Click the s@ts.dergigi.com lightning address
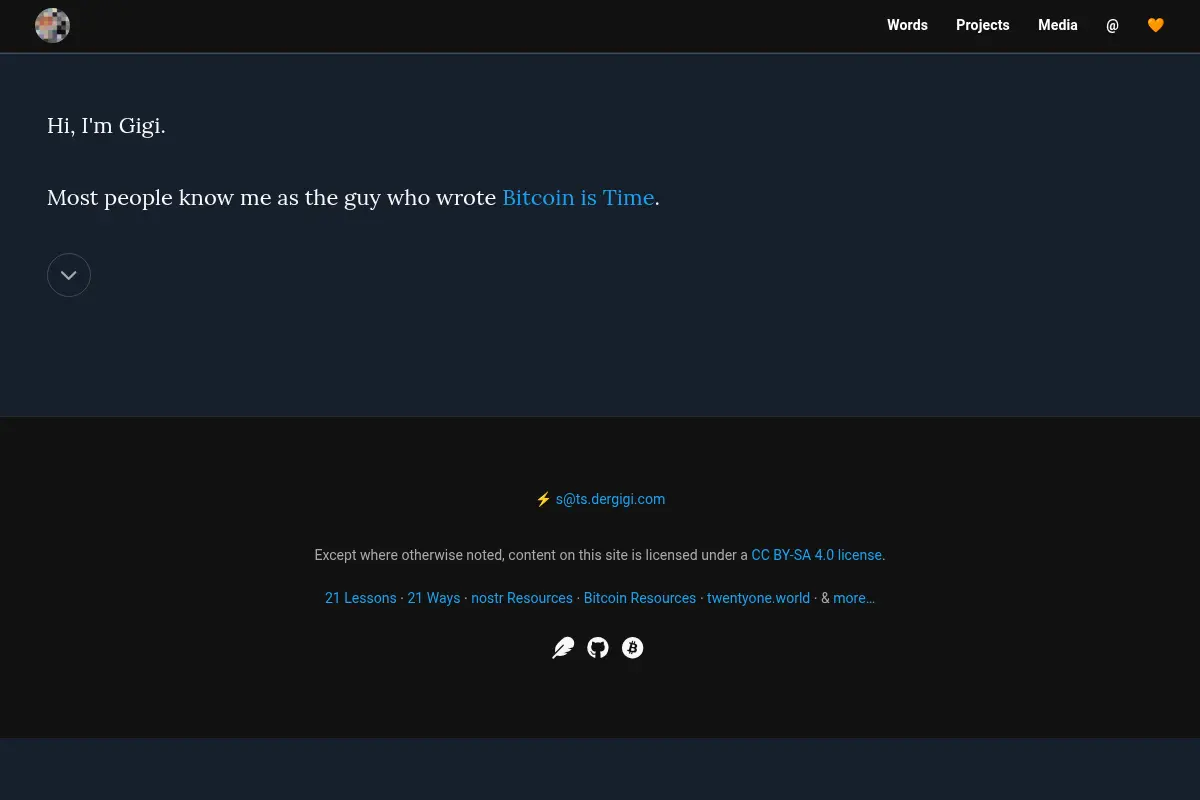Viewport: 1200px width, 800px height. [x=610, y=499]
